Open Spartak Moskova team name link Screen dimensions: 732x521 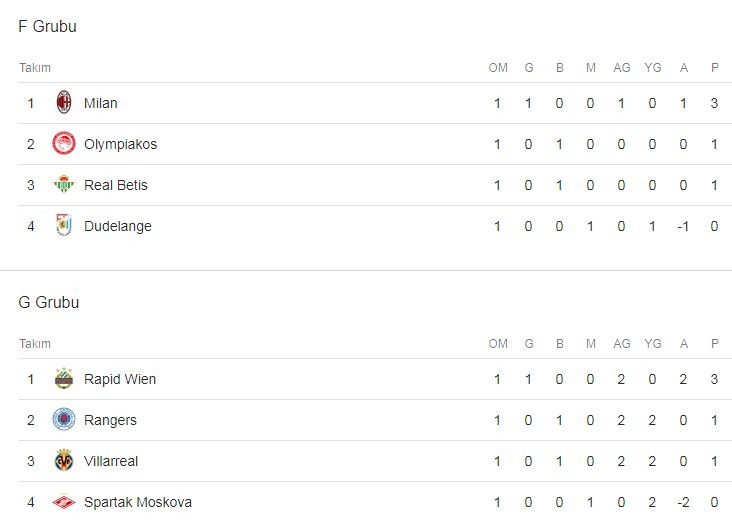(138, 502)
